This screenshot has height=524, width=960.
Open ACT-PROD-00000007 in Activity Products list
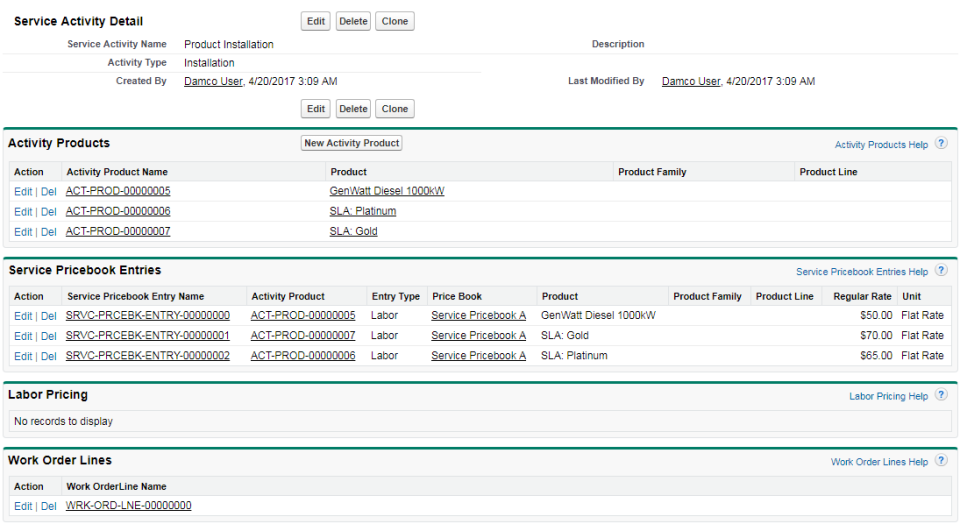point(118,231)
